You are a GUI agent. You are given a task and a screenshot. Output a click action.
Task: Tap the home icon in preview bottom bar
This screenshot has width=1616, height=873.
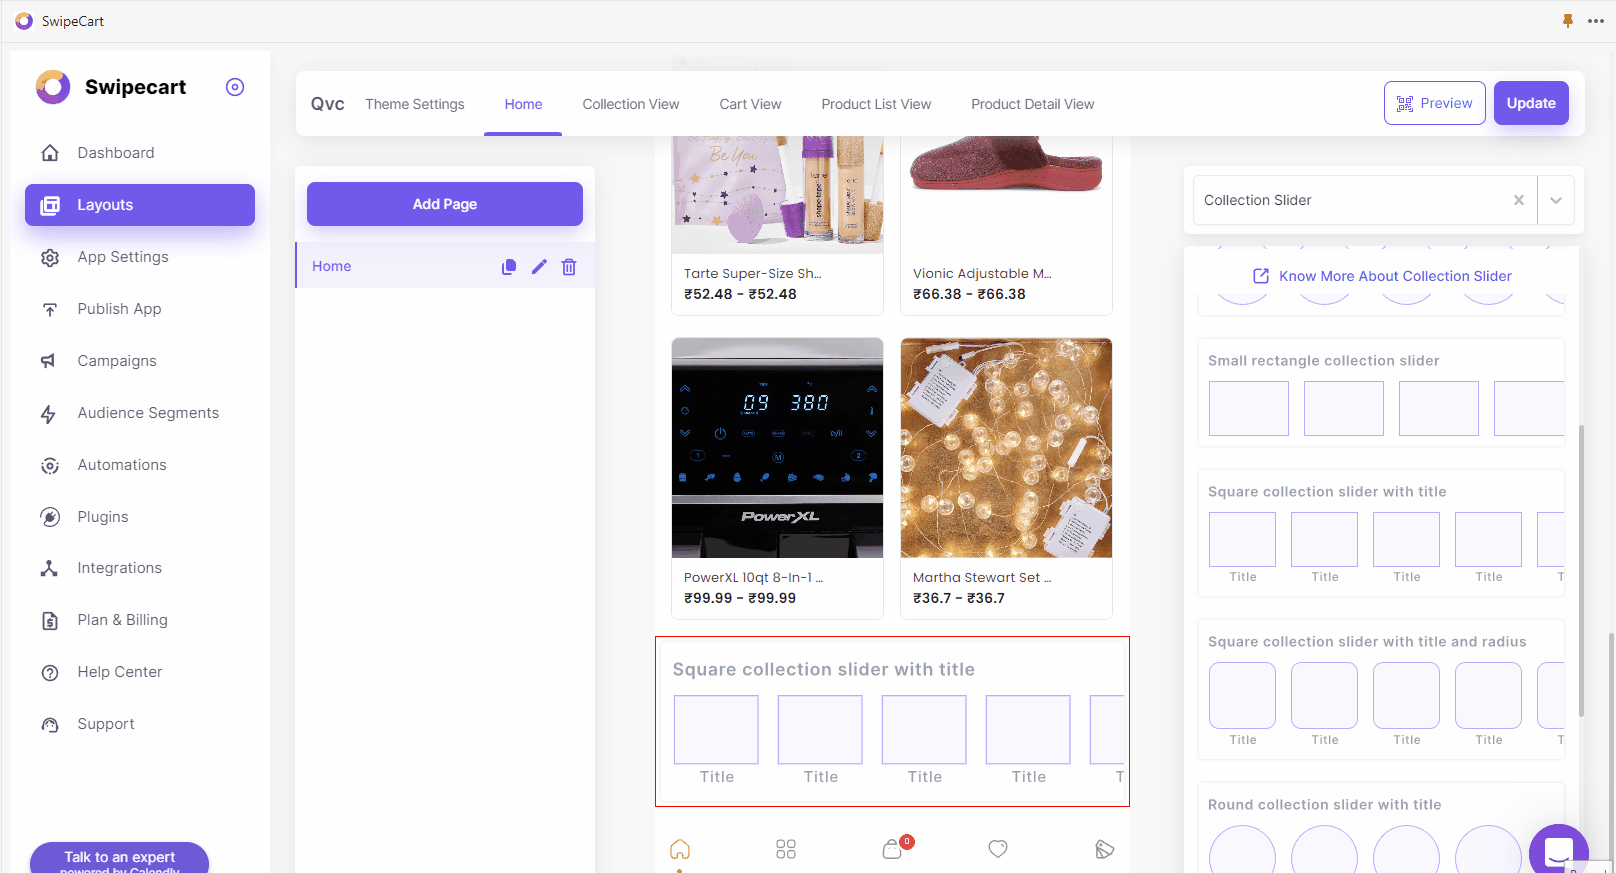click(x=680, y=849)
